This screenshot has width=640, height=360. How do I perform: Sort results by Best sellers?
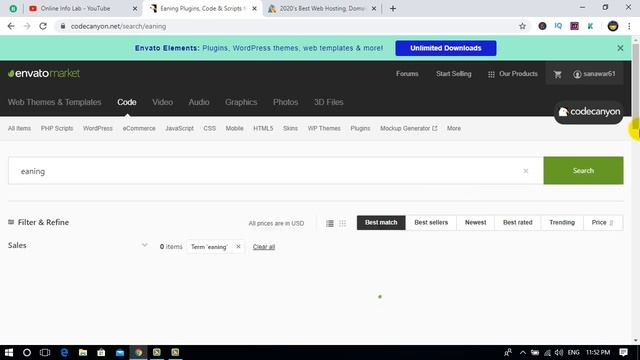431,222
